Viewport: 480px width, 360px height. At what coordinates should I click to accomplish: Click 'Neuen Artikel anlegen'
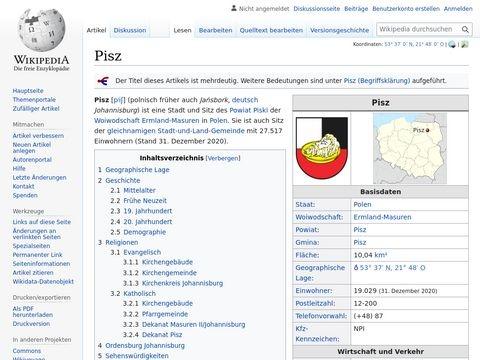32,148
